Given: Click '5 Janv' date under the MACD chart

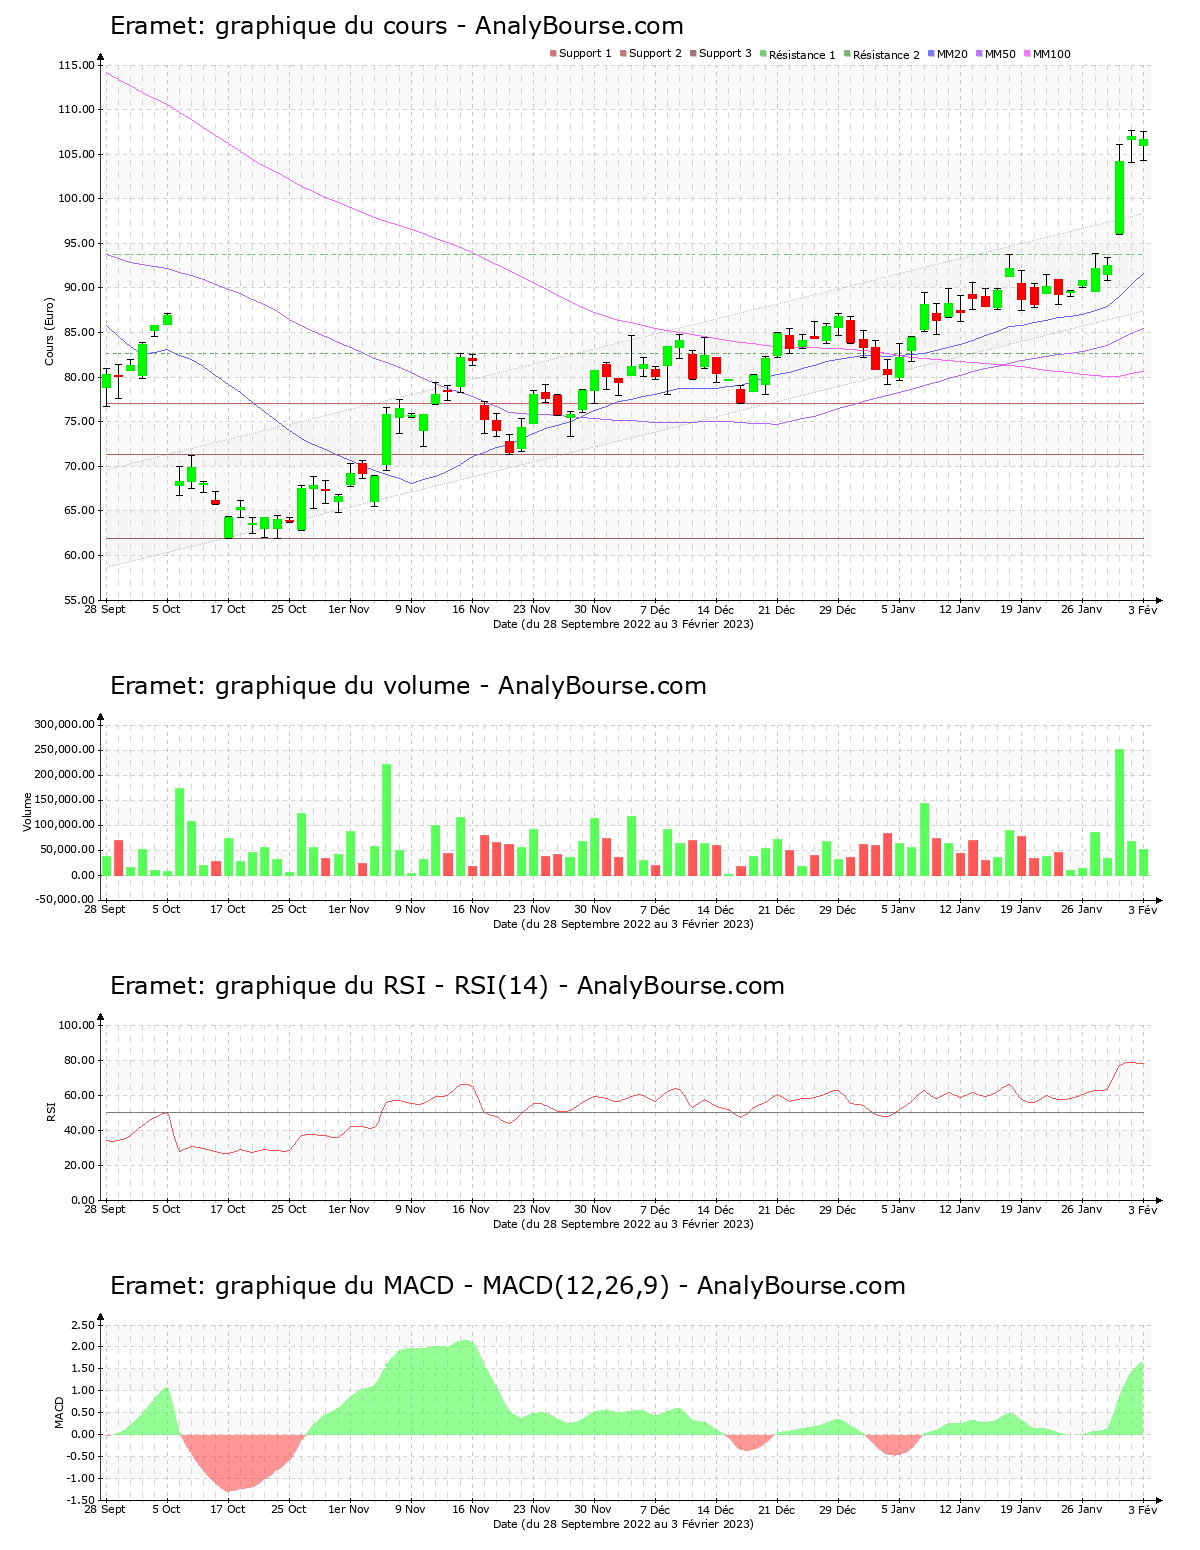Looking at the screenshot, I should (899, 1510).
